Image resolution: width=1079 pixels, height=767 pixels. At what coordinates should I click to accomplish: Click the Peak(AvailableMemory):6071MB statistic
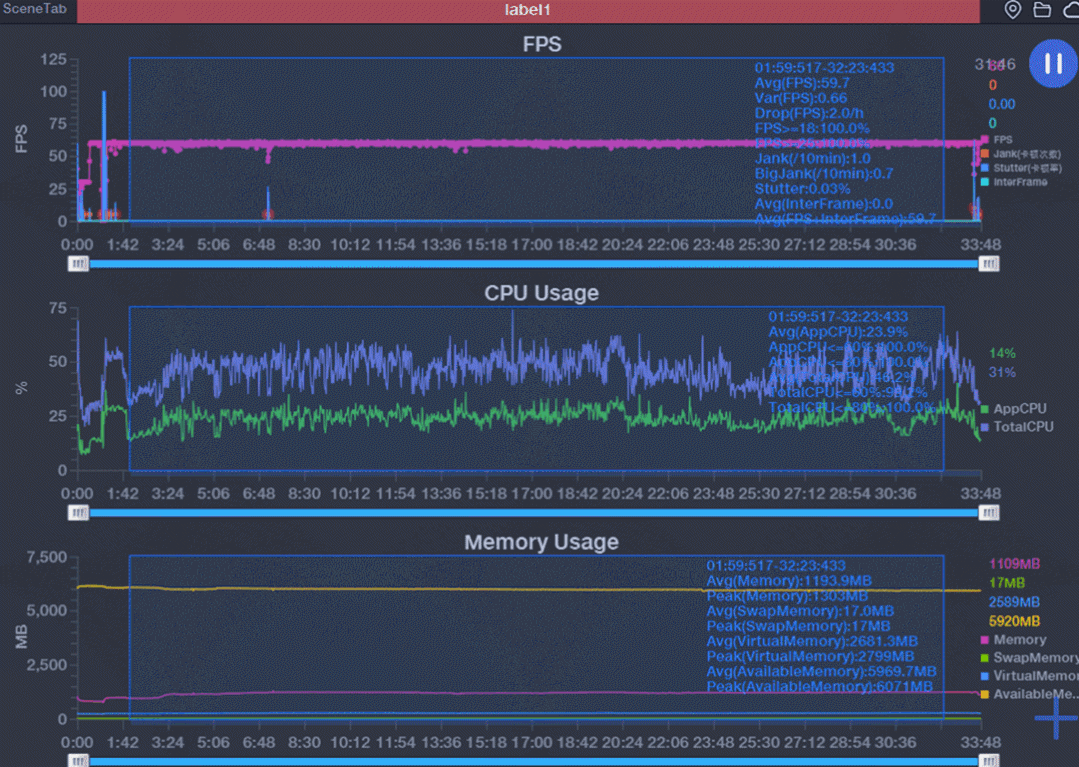[x=820, y=687]
